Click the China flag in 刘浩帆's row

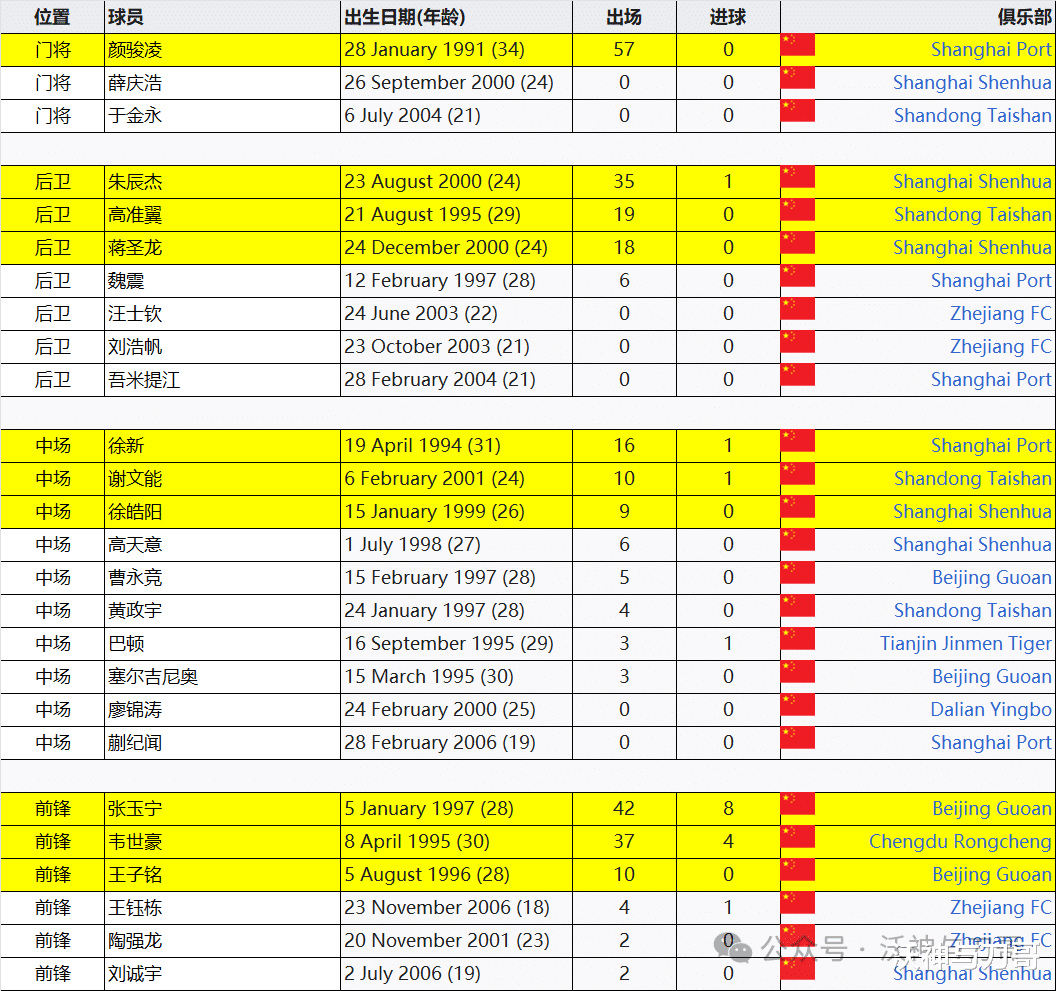[x=798, y=342]
